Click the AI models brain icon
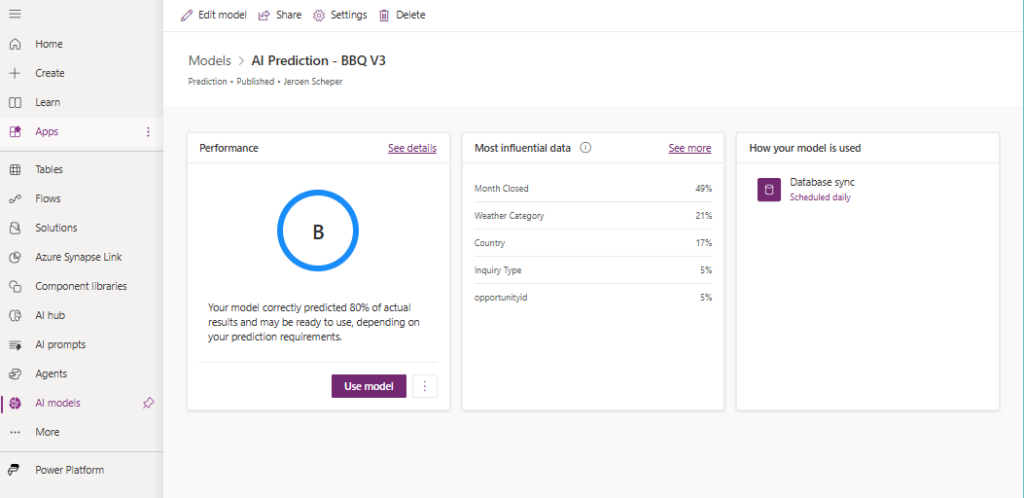Viewport: 1024px width, 498px height. 15,403
